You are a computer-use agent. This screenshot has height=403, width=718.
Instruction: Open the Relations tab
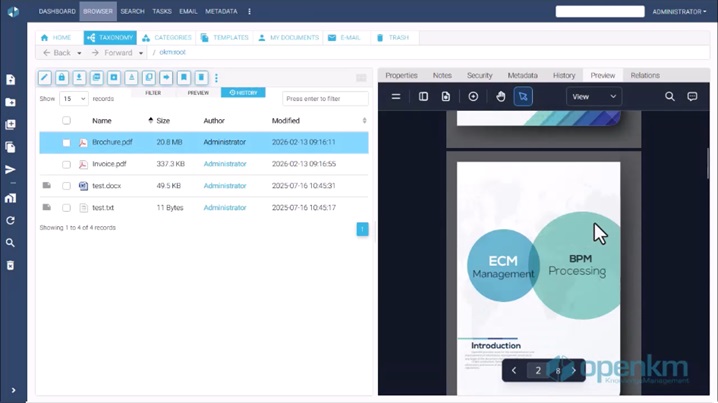click(645, 75)
